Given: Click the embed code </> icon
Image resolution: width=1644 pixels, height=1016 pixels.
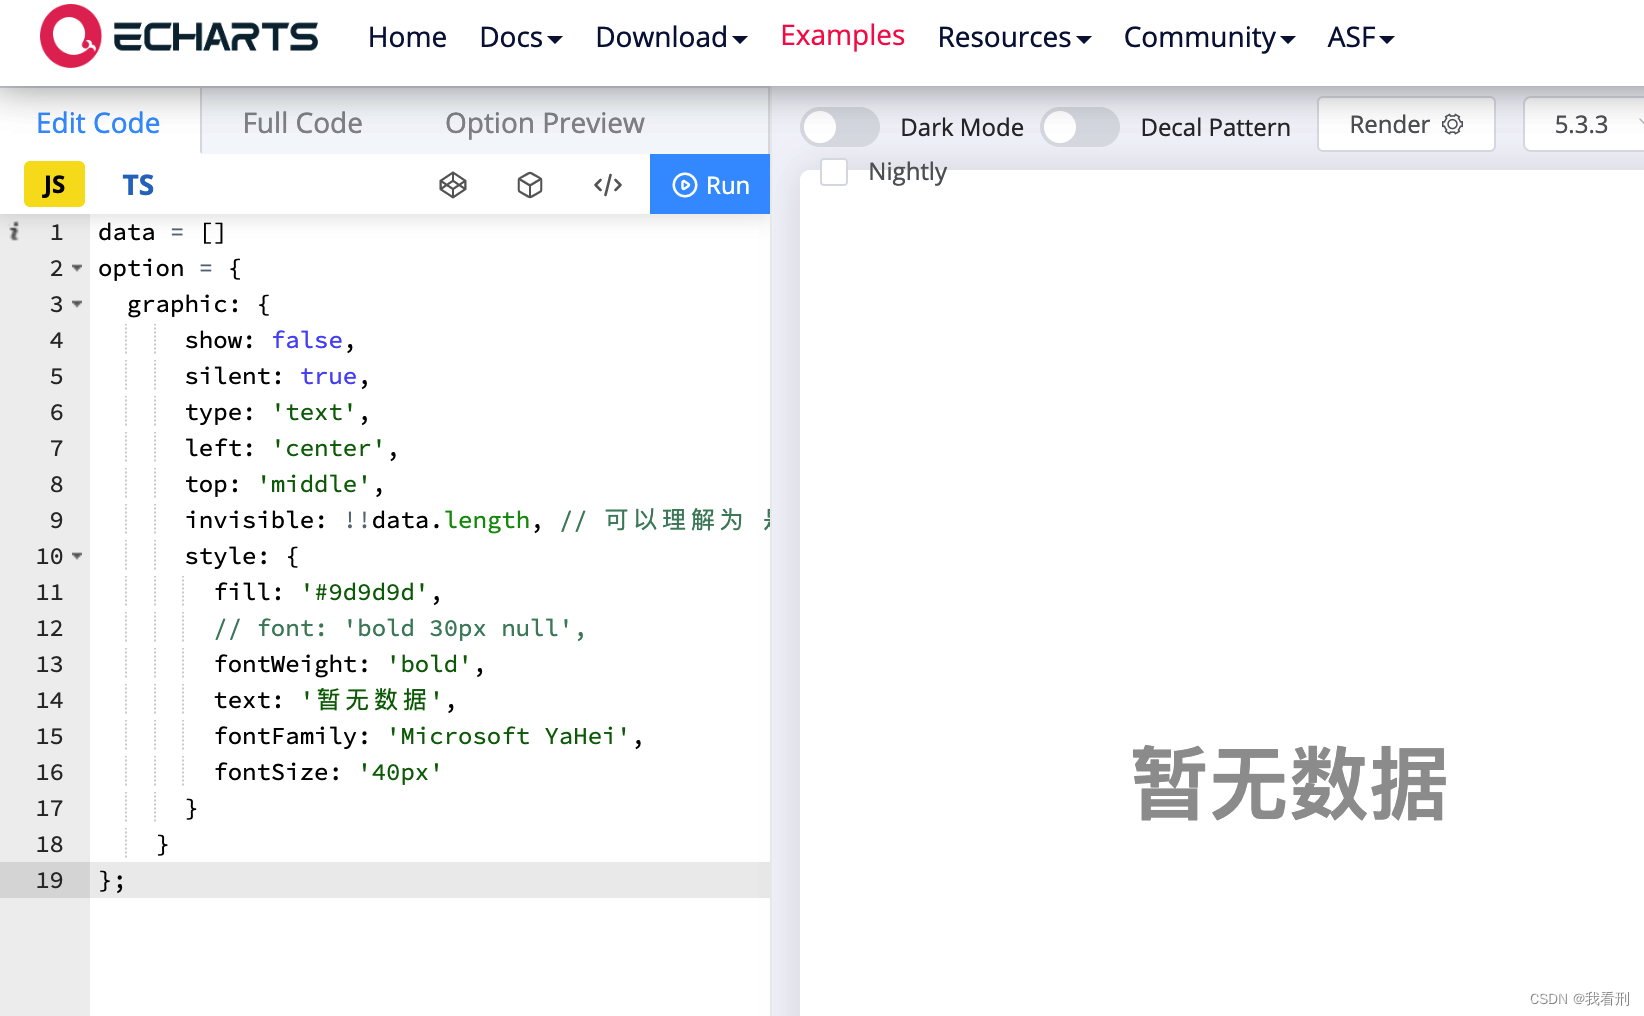Looking at the screenshot, I should click(607, 184).
